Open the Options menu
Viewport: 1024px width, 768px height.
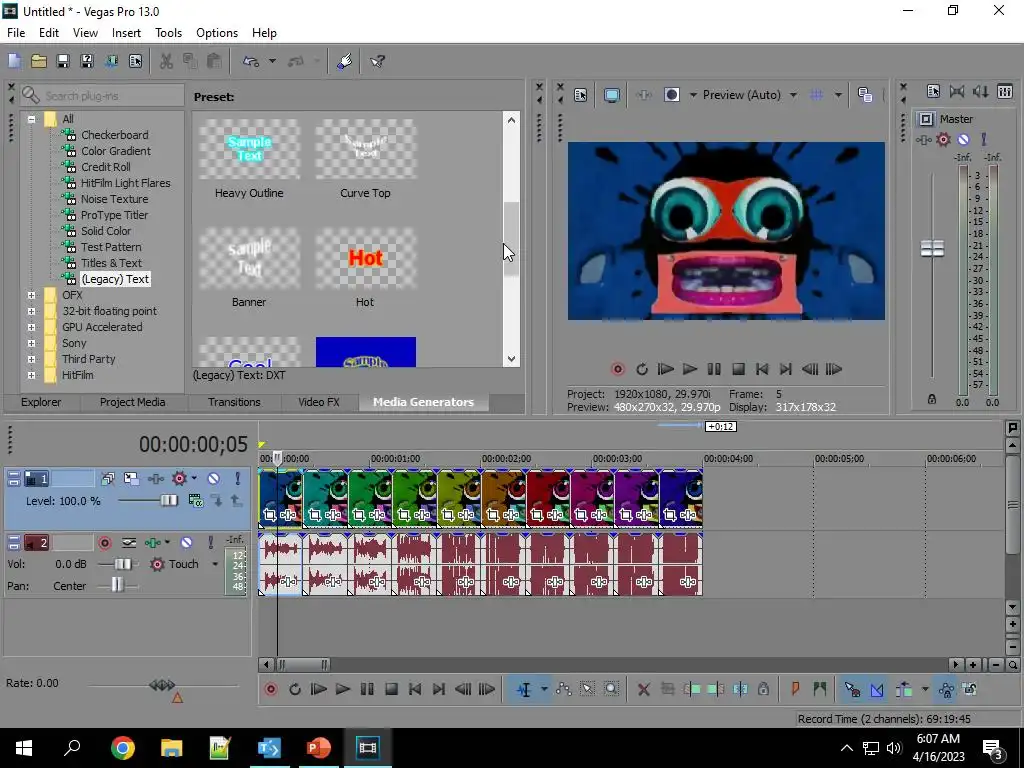[217, 33]
